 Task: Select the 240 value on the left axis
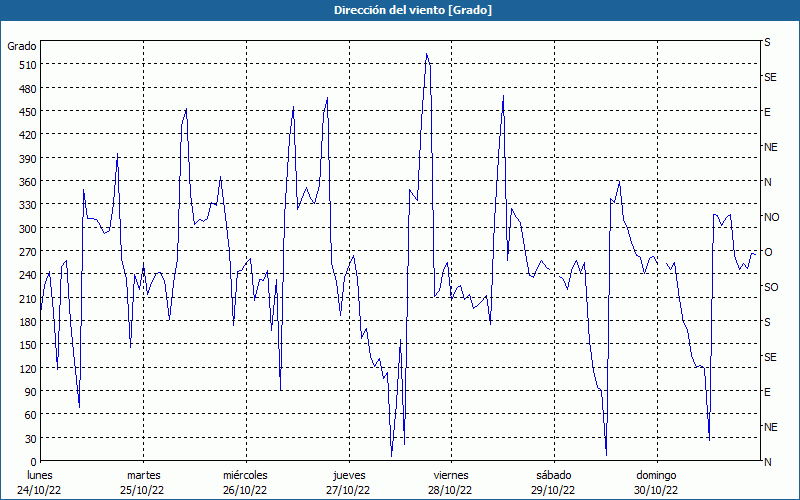pos(27,275)
